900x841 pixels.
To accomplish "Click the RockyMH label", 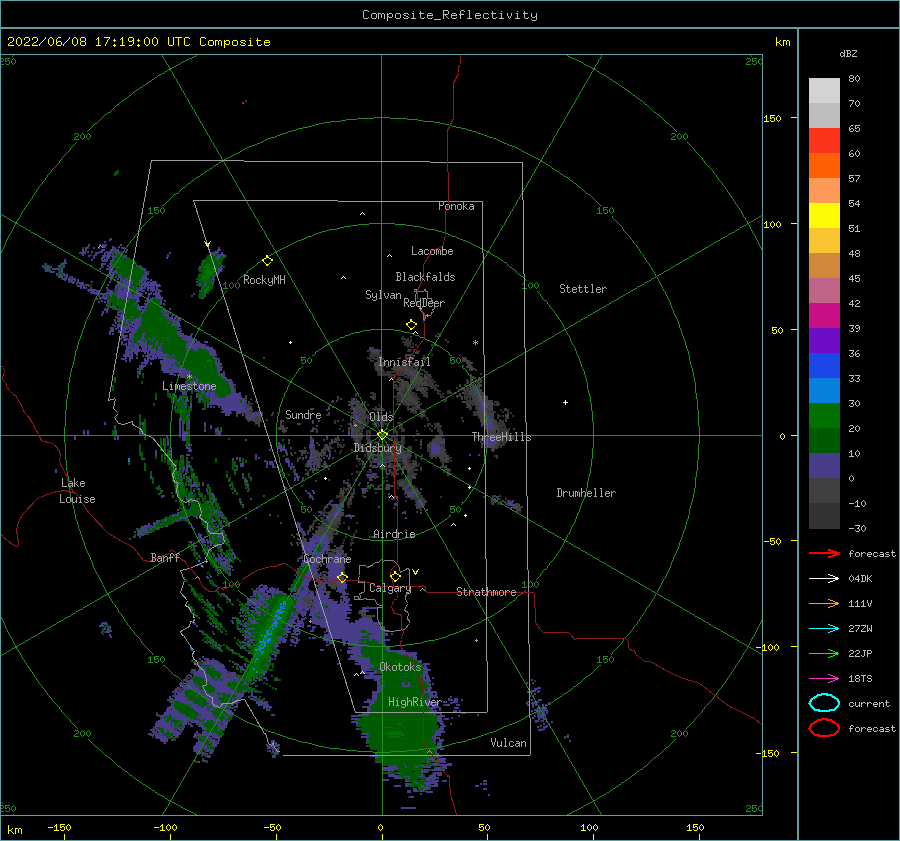I will coord(264,280).
